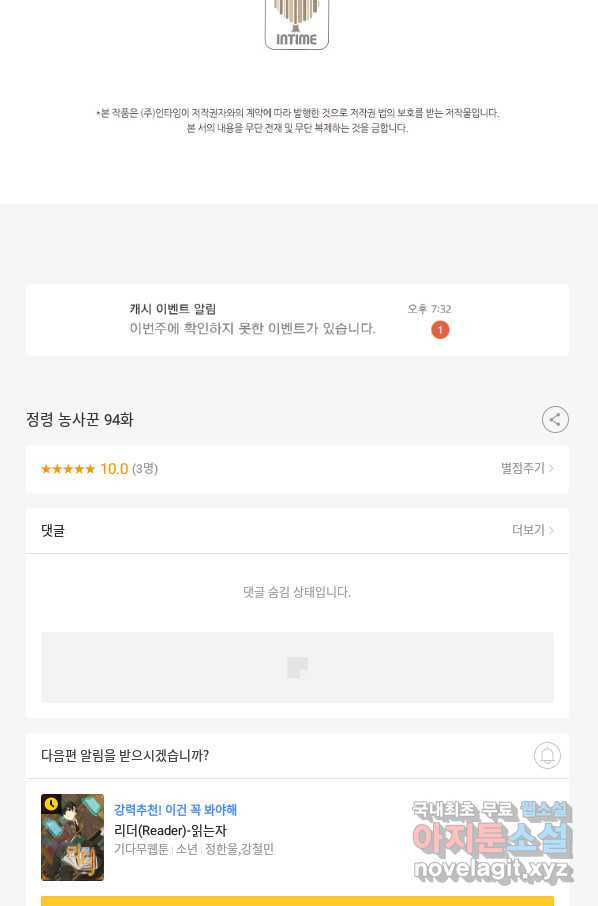Tap the yellow bar at page bottom
598x906 pixels.
[298, 901]
